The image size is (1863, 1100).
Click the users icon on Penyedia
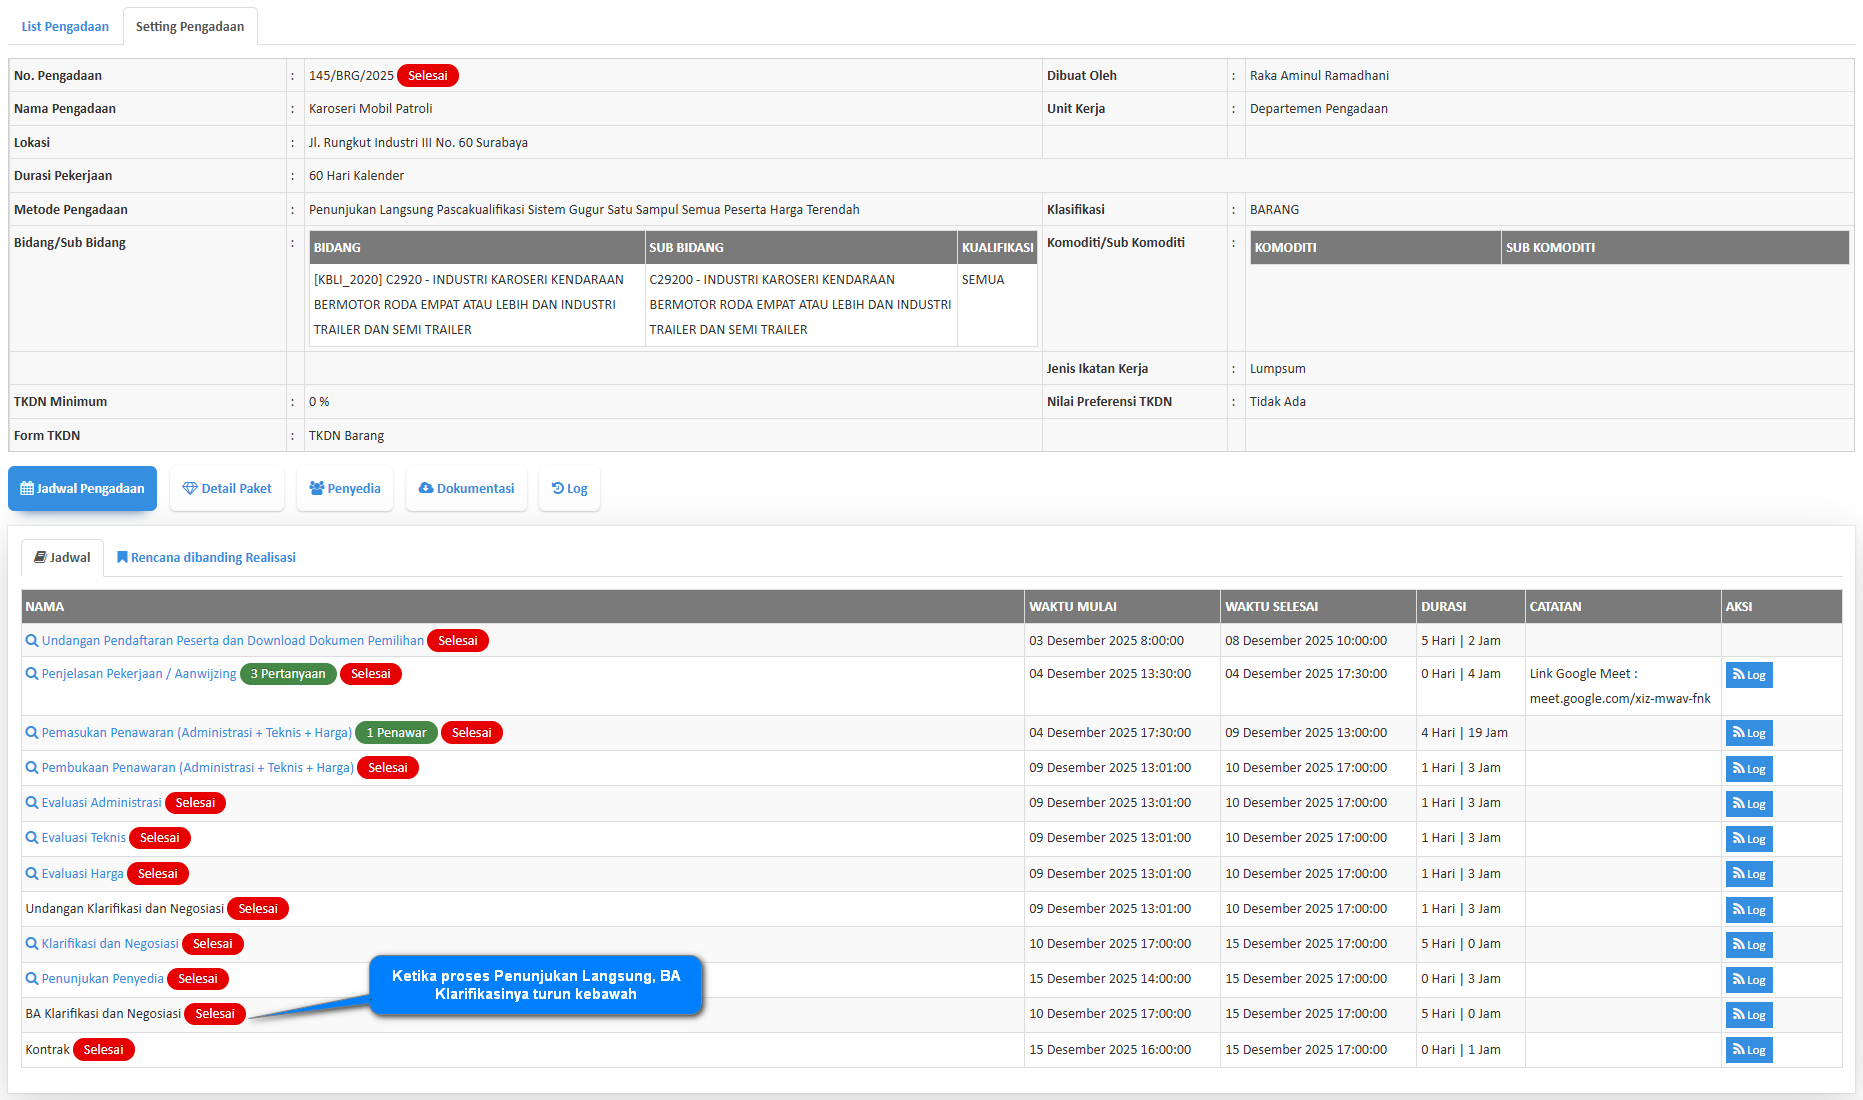[x=317, y=489]
